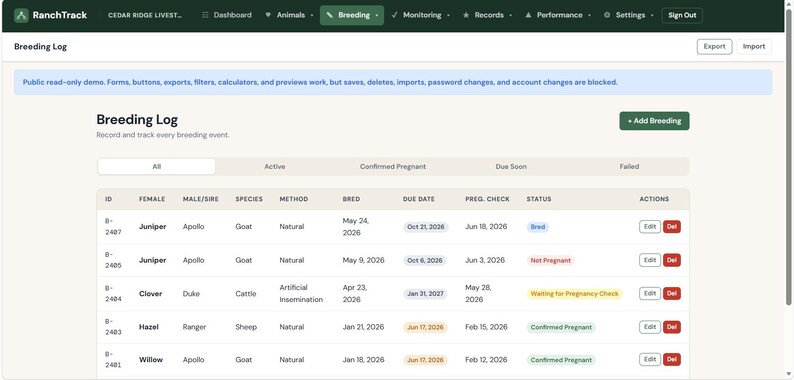Click Willow's Confirmed Pregnant status badge
Screen dimensions: 794x380
pyautogui.click(x=561, y=360)
